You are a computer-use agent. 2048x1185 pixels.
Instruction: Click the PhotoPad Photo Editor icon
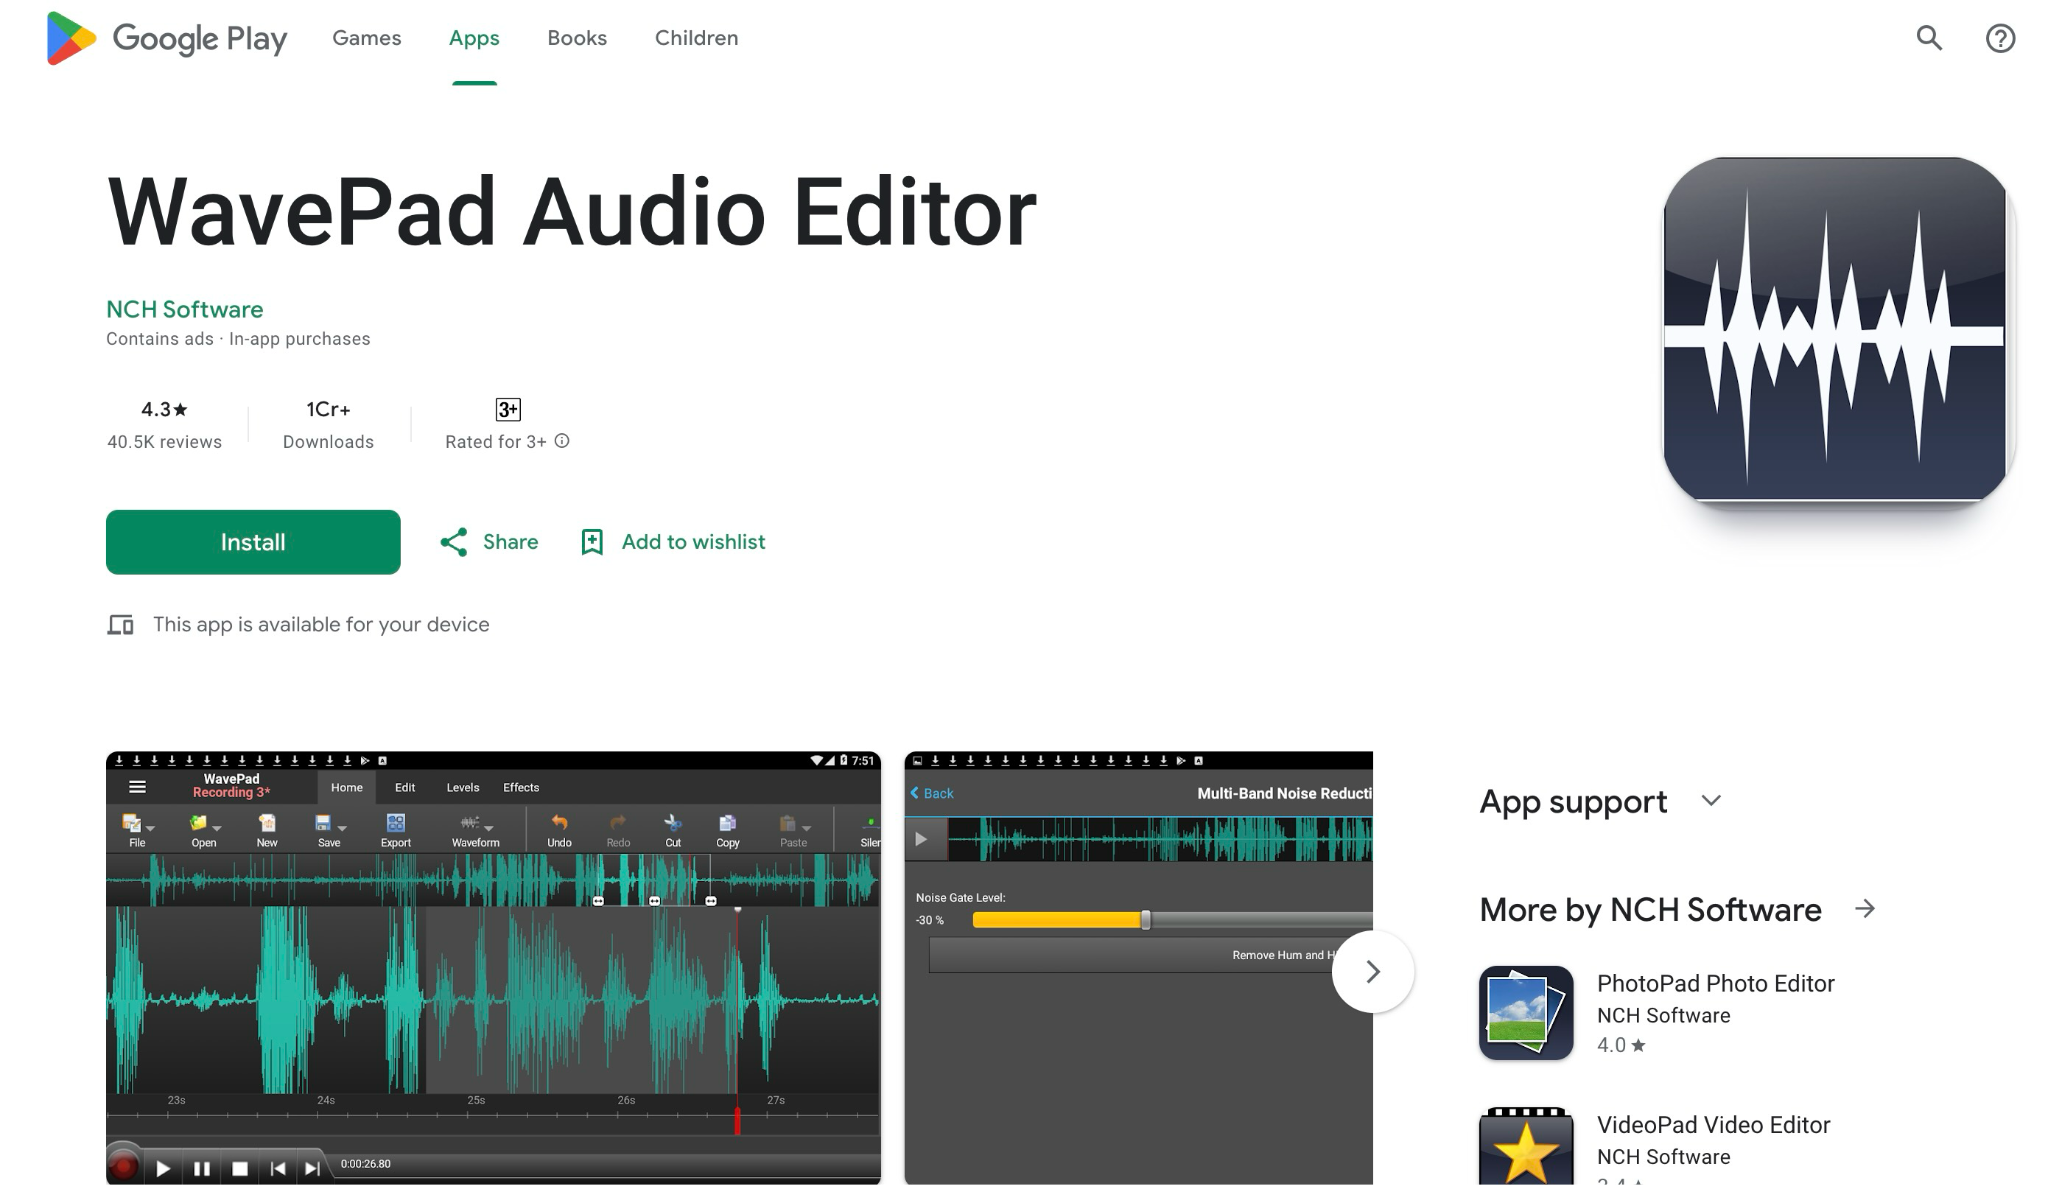(1526, 1013)
